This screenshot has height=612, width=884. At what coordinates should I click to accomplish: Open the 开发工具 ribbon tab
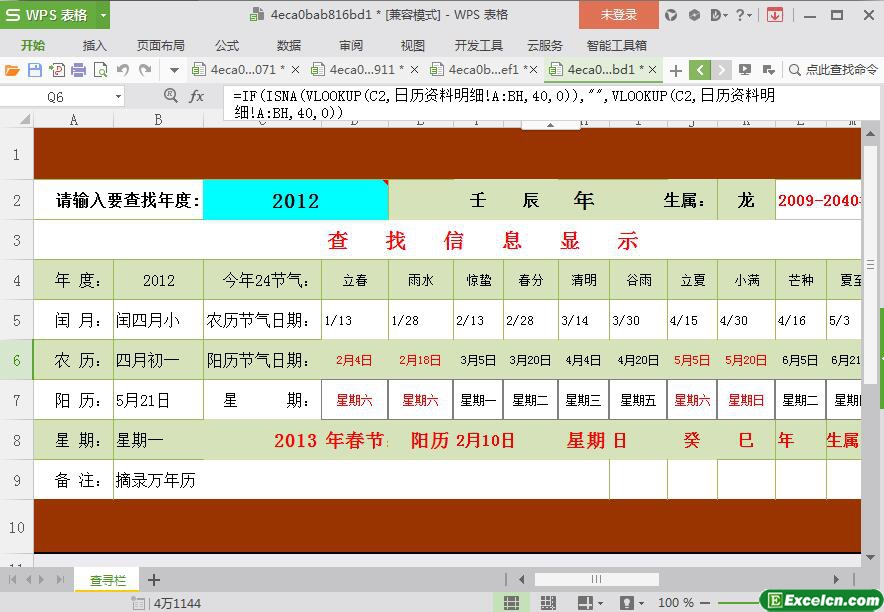(479, 46)
